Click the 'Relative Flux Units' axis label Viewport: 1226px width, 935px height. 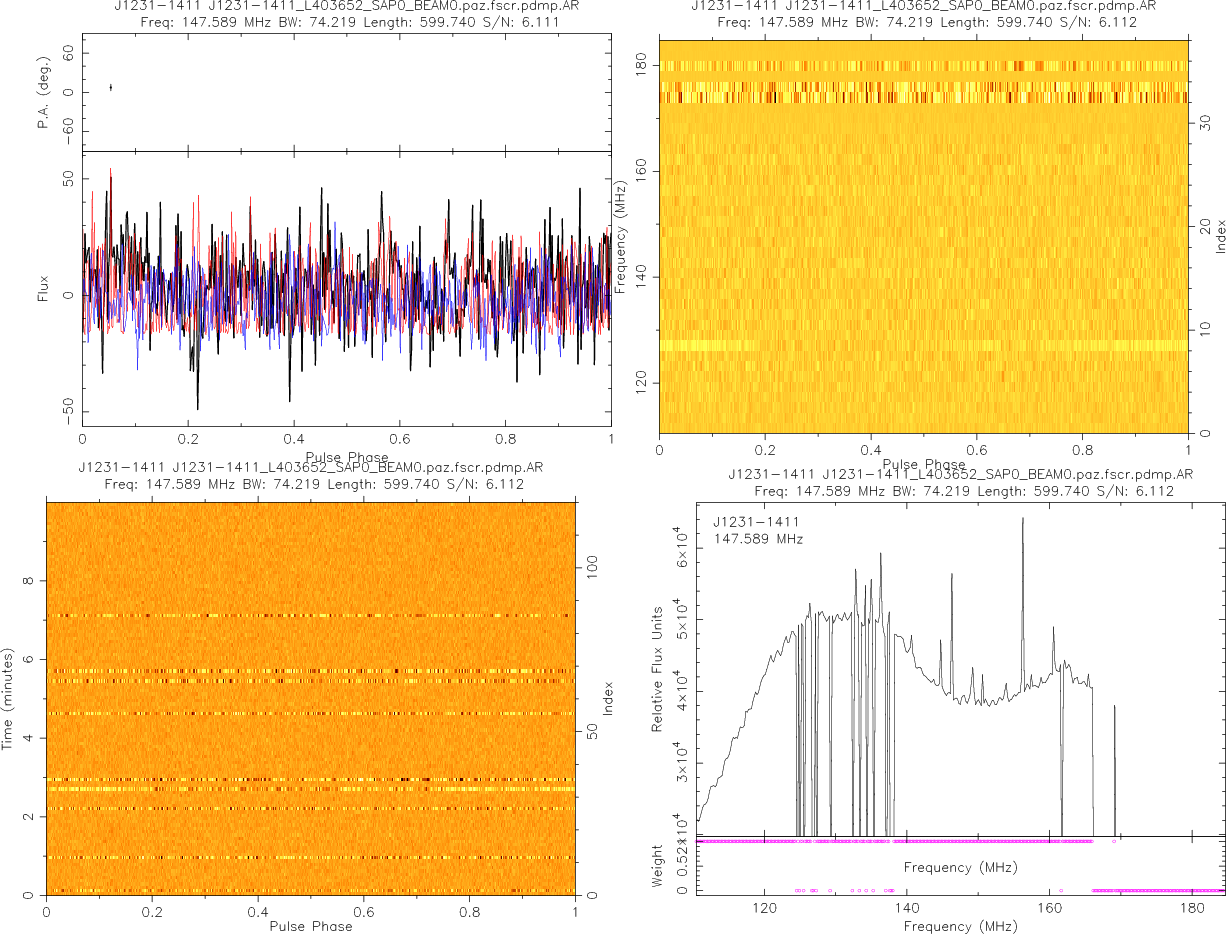point(658,668)
